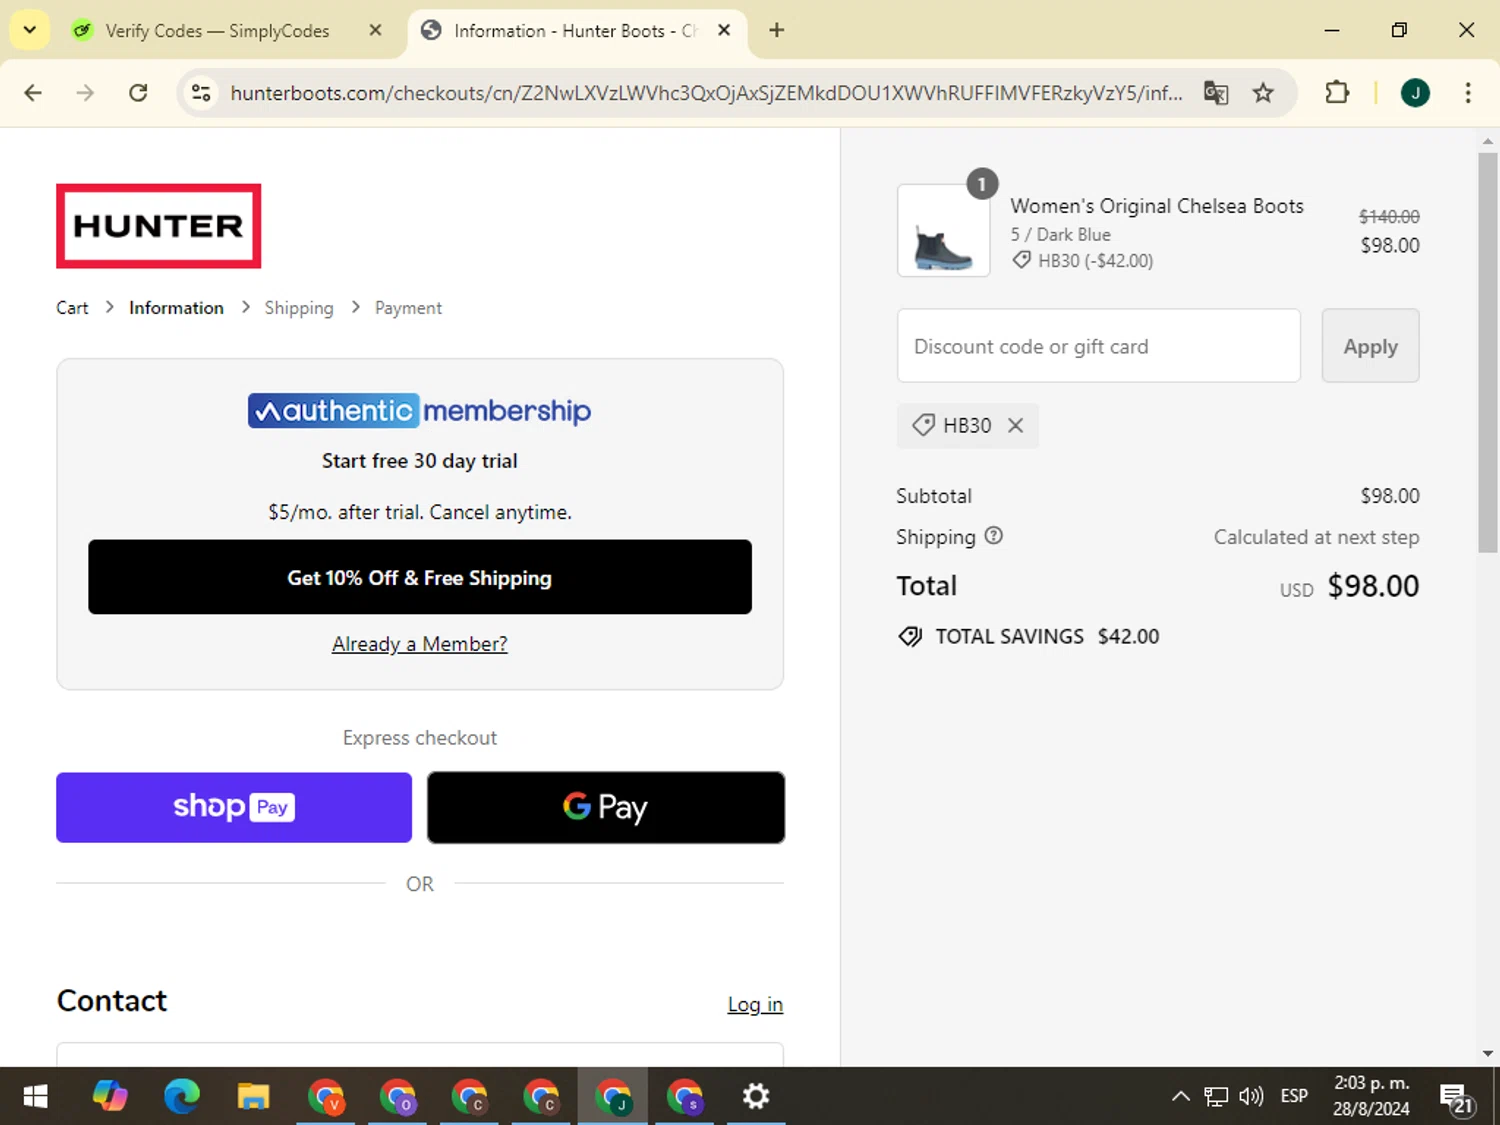Viewport: 1500px width, 1125px height.
Task: Open the notification center
Action: coord(1458,1098)
